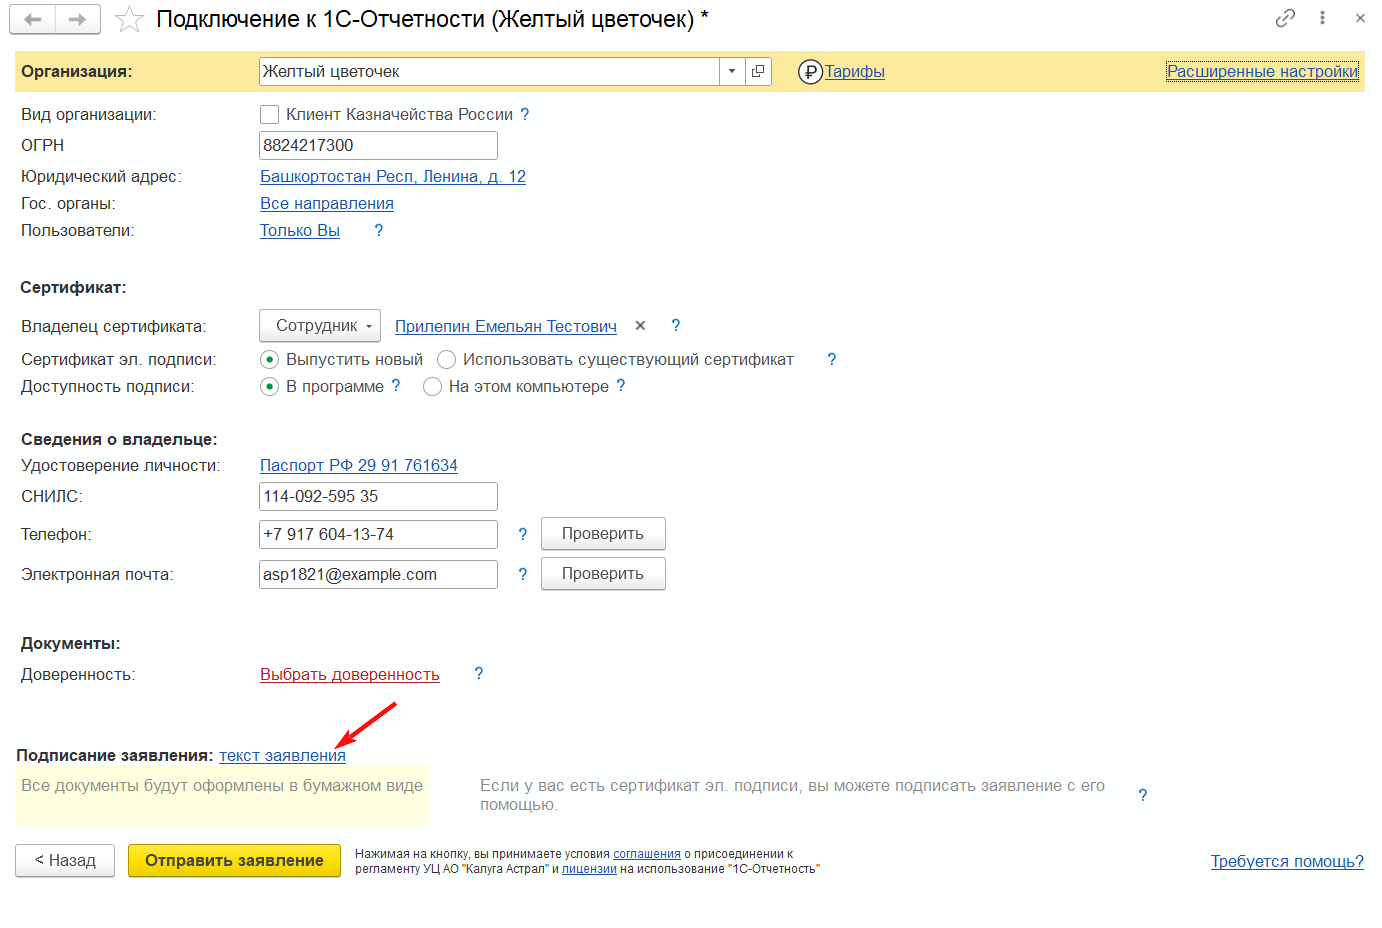This screenshot has height=928, width=1382.
Task: Add this form to favorites with star
Action: pyautogui.click(x=130, y=19)
